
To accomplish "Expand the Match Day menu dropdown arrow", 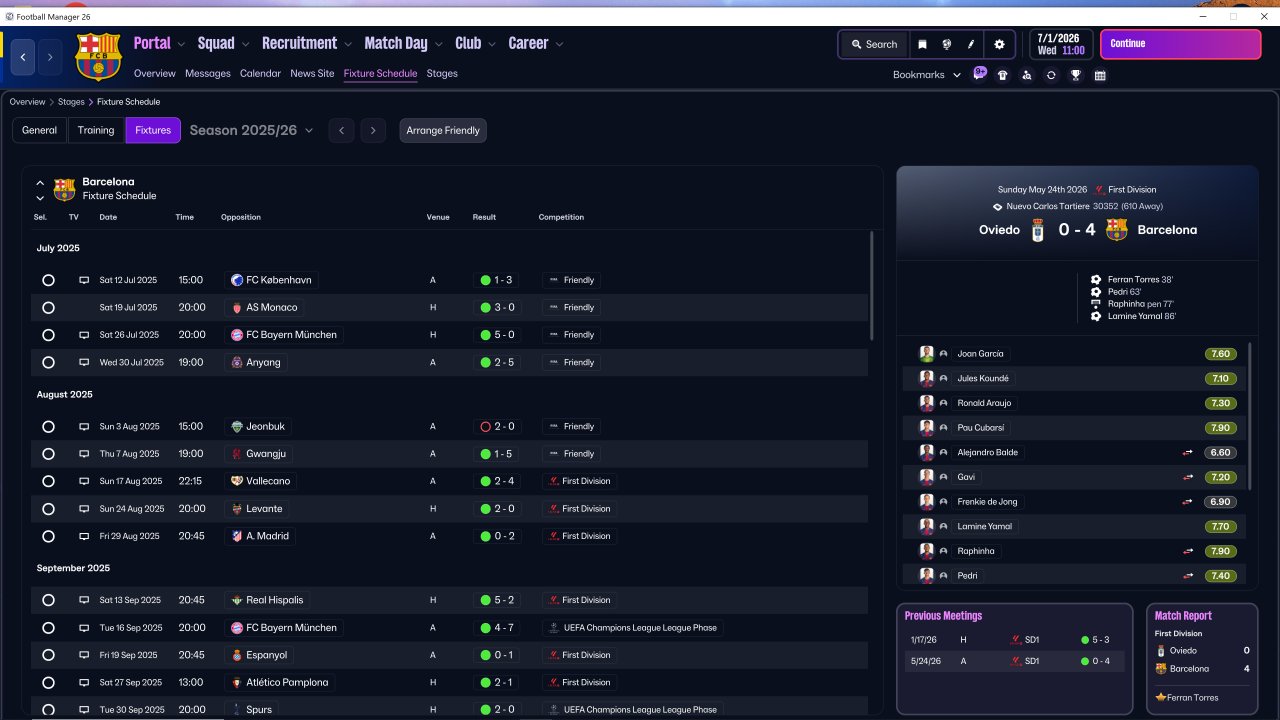I will 438,44.
